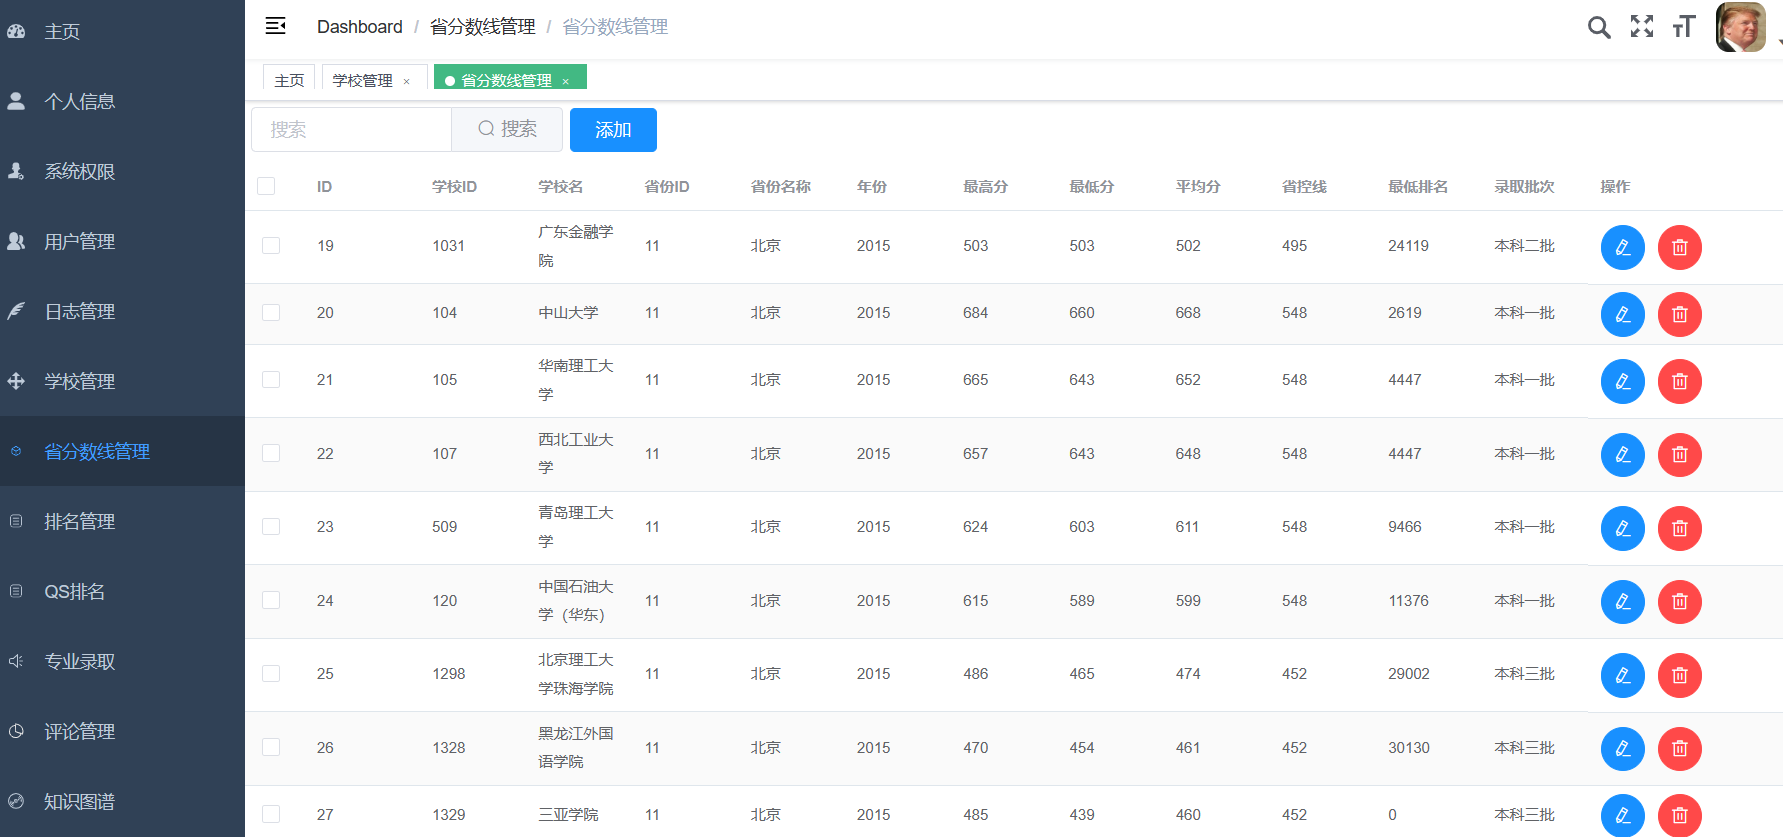Toggle the sidebar hamburger icon
The image size is (1783, 837).
point(276,26)
